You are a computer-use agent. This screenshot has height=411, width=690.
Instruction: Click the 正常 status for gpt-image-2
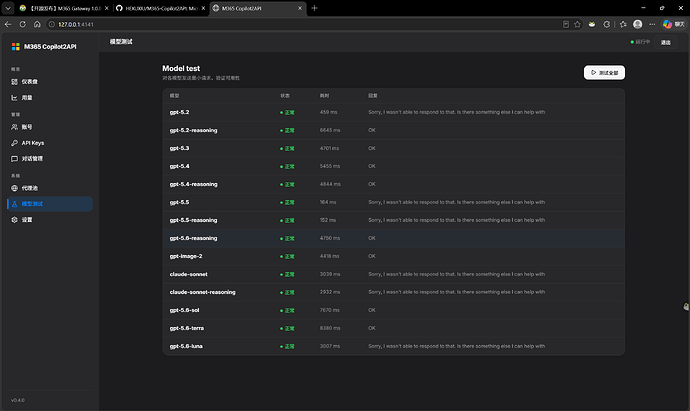pyautogui.click(x=287, y=257)
